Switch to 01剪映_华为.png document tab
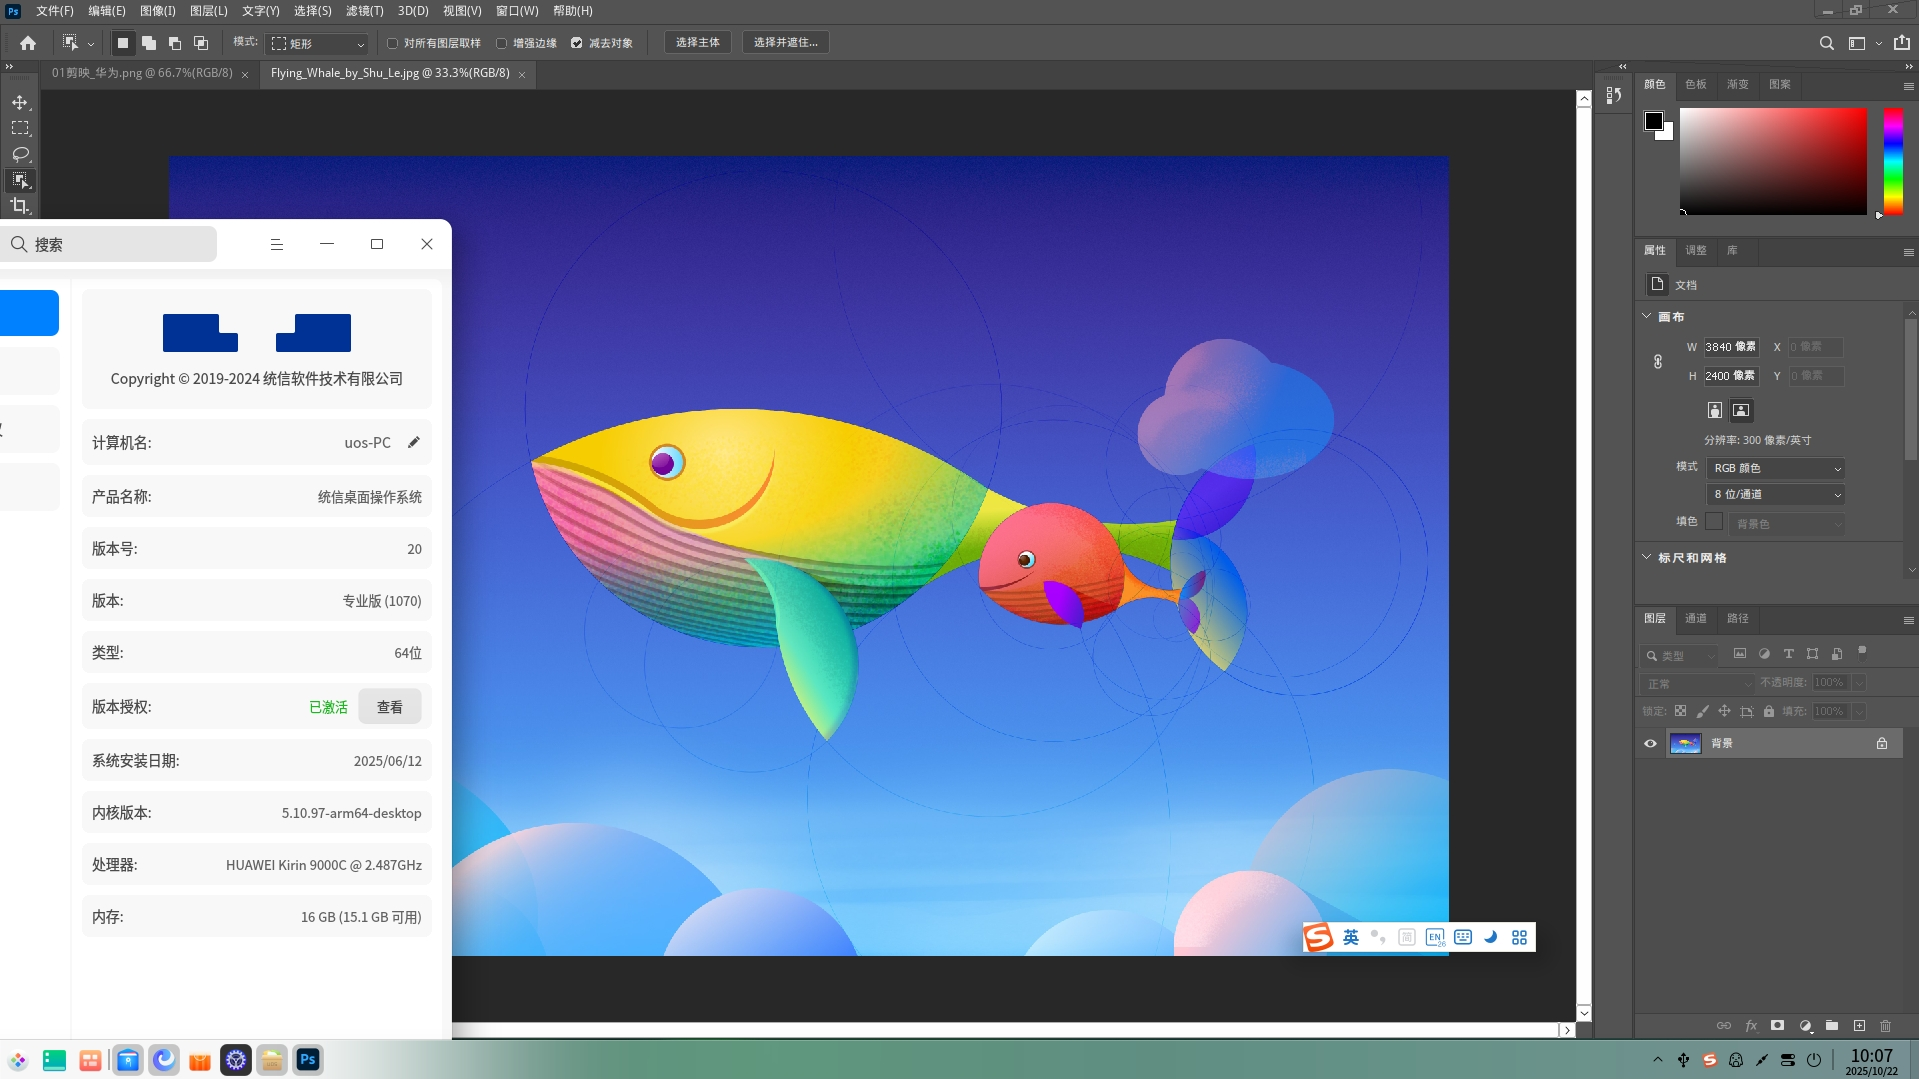 click(142, 73)
